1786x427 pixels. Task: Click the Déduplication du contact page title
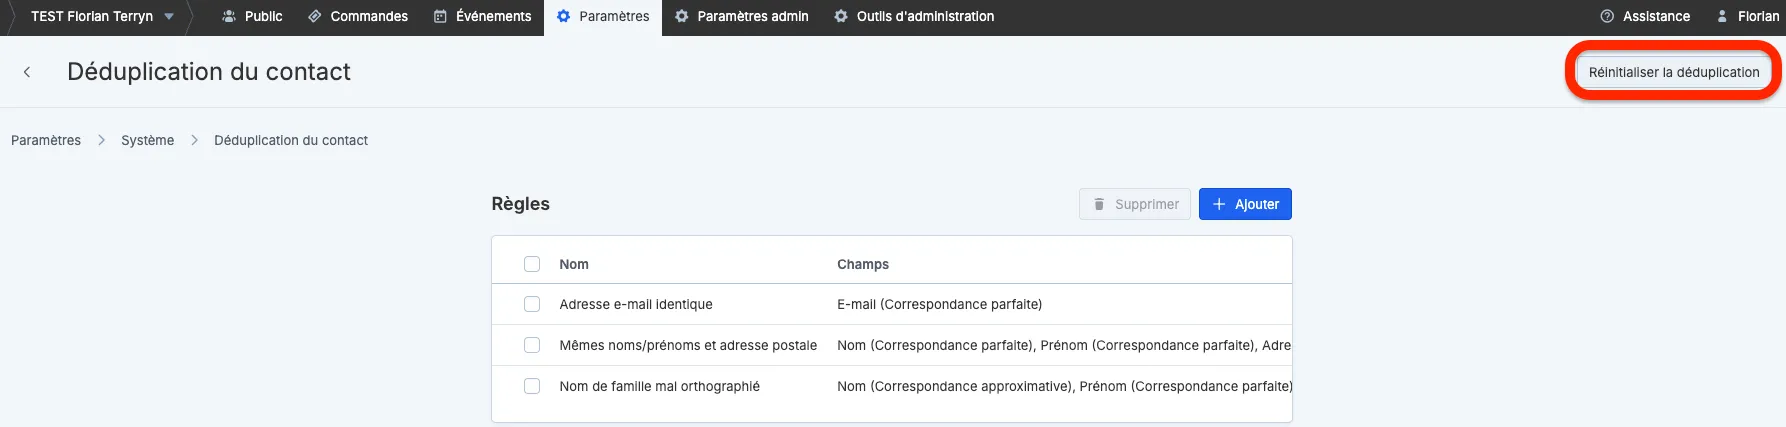(x=209, y=72)
